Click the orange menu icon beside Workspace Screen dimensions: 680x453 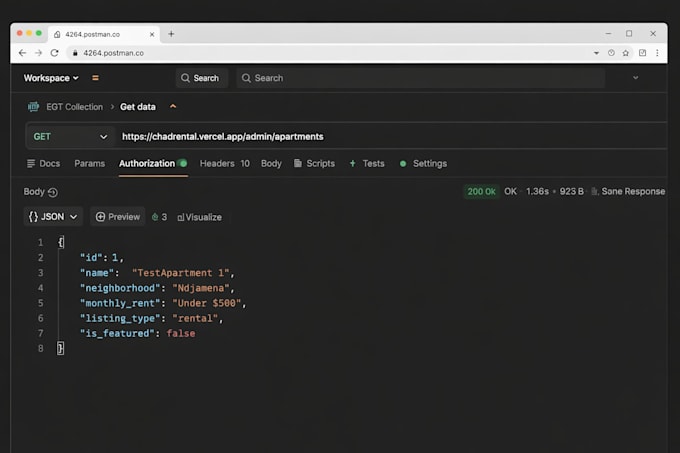click(x=95, y=78)
